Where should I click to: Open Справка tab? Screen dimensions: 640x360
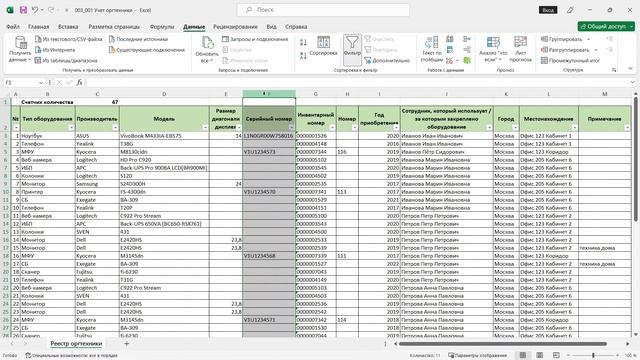click(296, 27)
